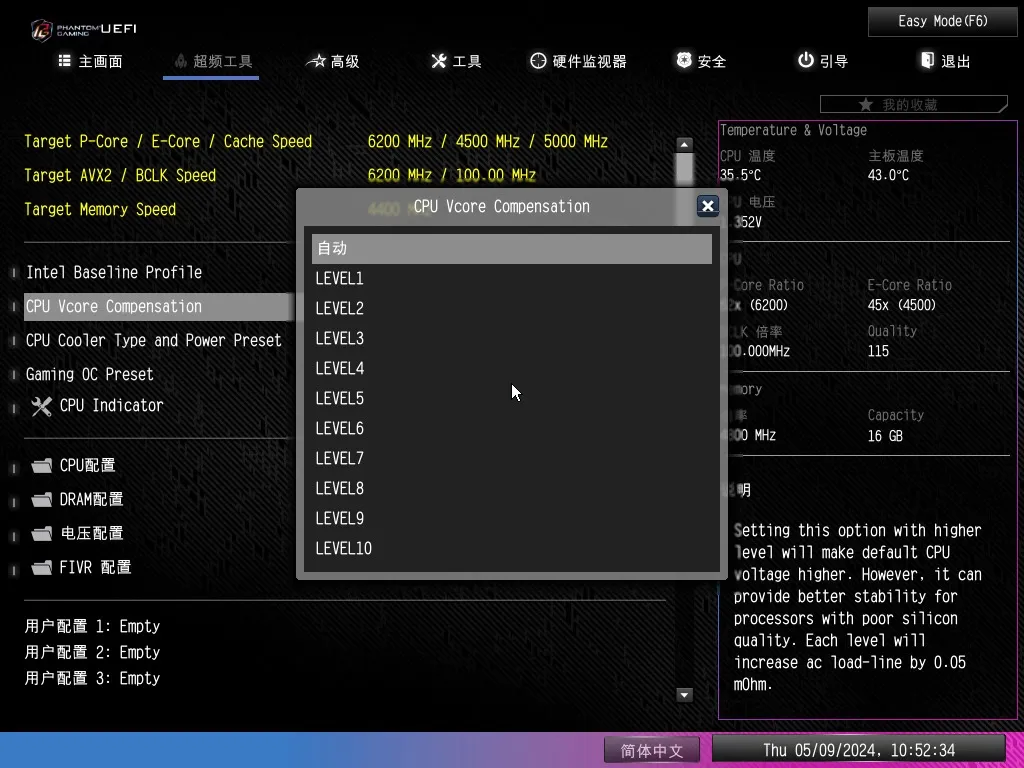The image size is (1024, 768).
Task: Click the folder icon for FIVR 配置
Action: tap(42, 568)
